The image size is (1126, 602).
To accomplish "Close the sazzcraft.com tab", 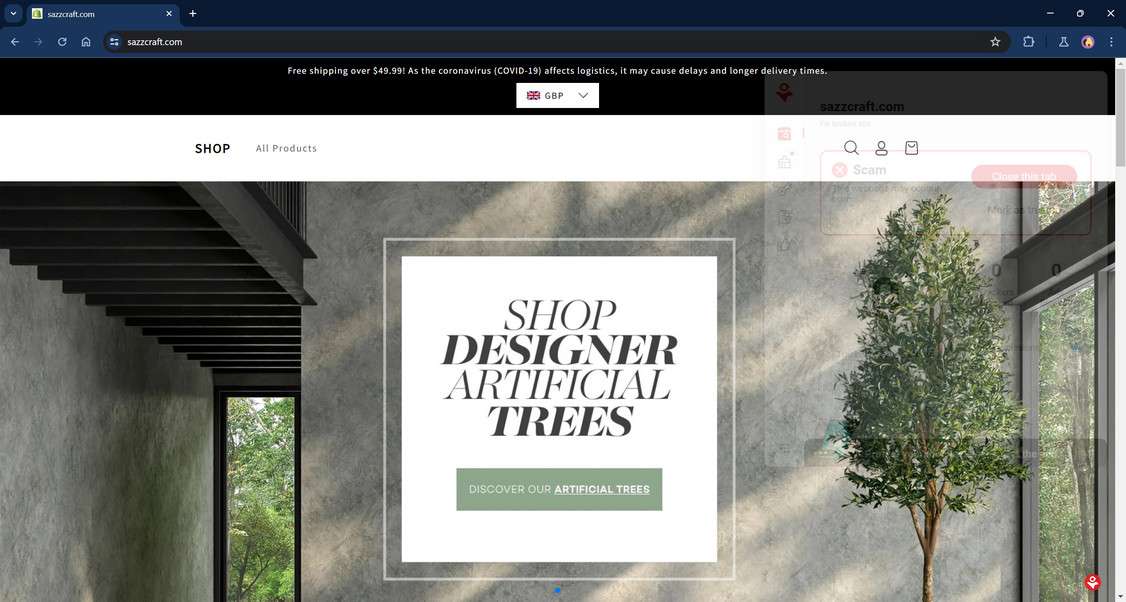I will coord(169,14).
